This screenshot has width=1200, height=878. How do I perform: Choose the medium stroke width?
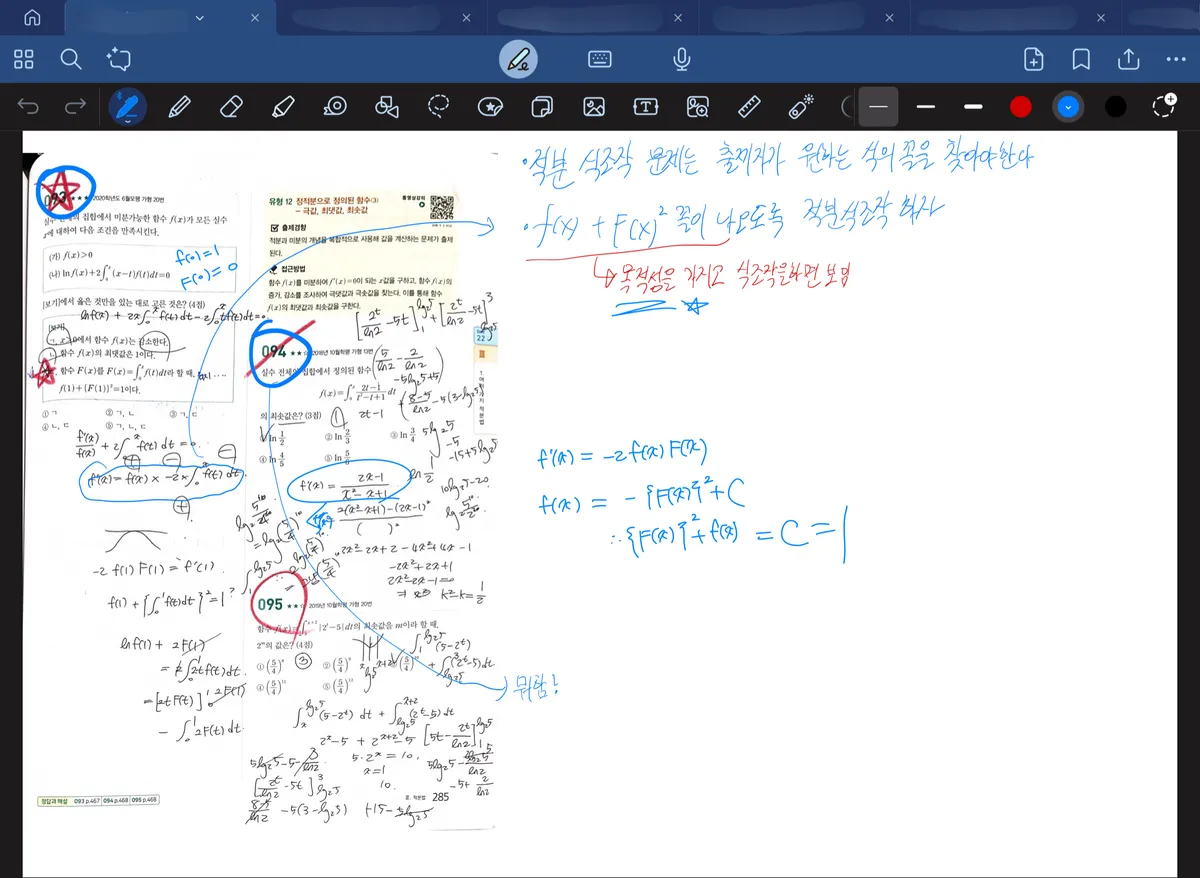click(926, 106)
